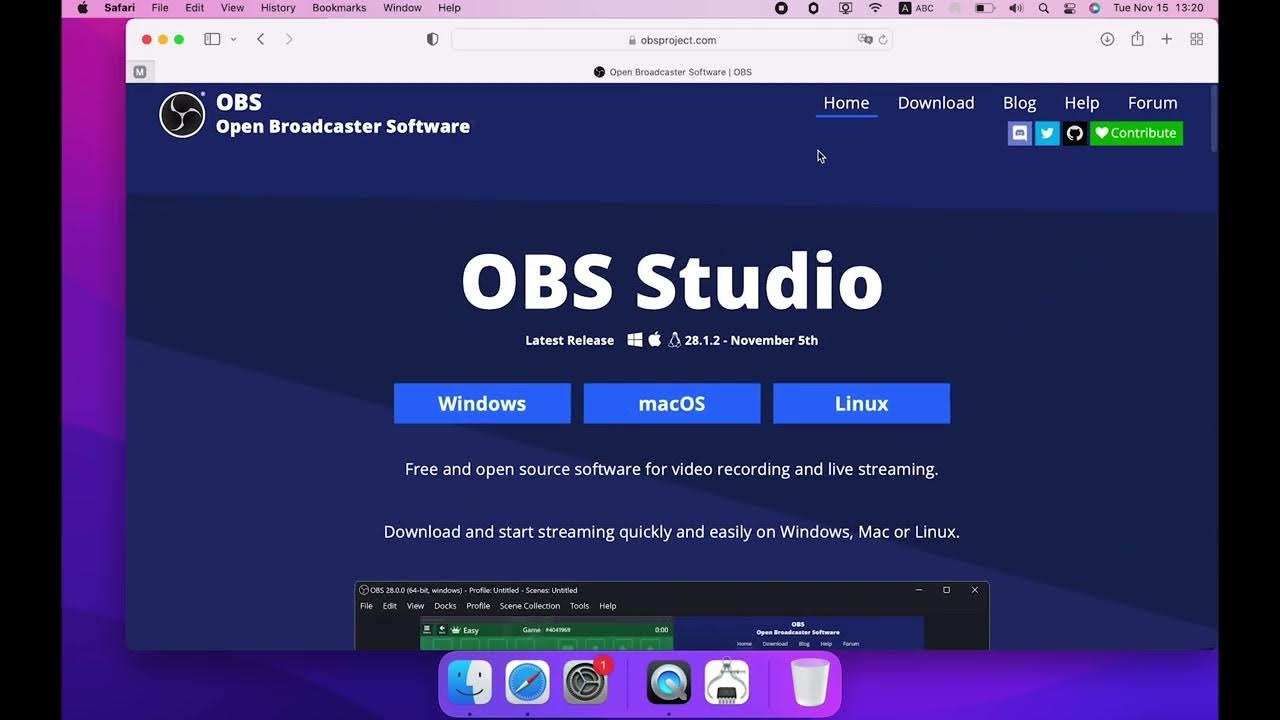The height and width of the screenshot is (720, 1280).
Task: Open the macOS View menu
Action: pyautogui.click(x=233, y=8)
